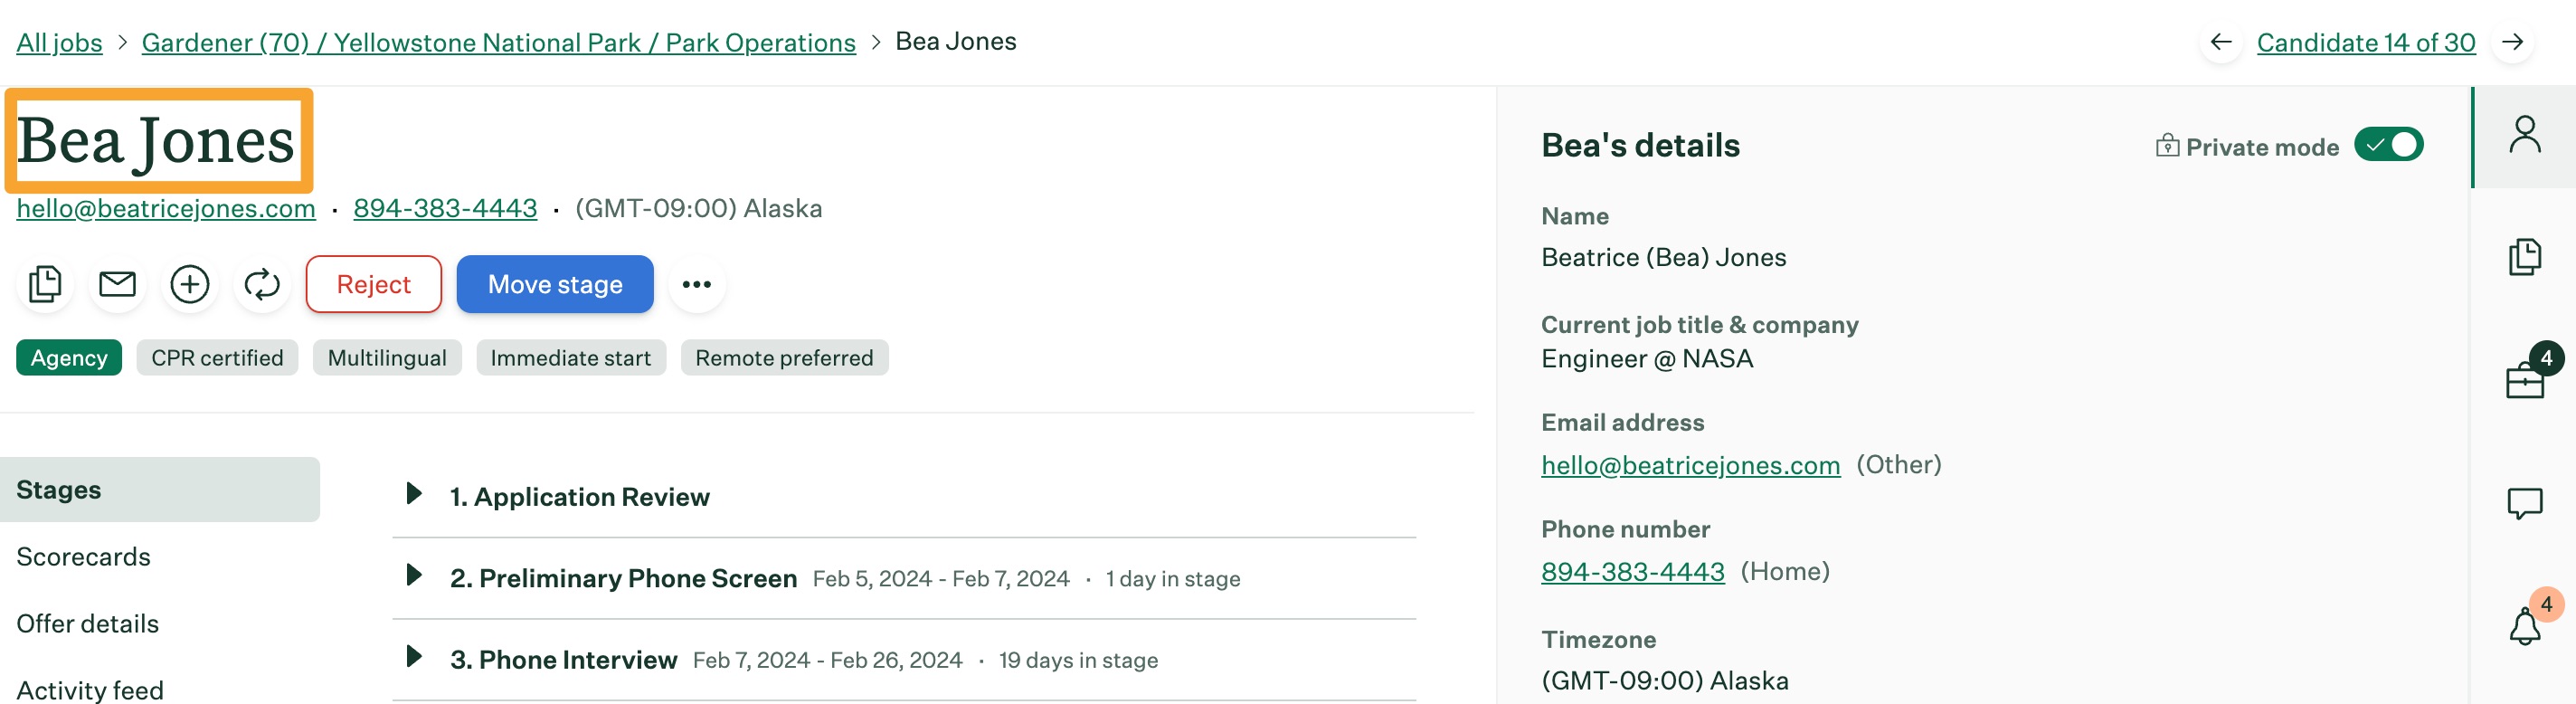The image size is (2576, 704).
Task: Click the Reject button
Action: 374,284
